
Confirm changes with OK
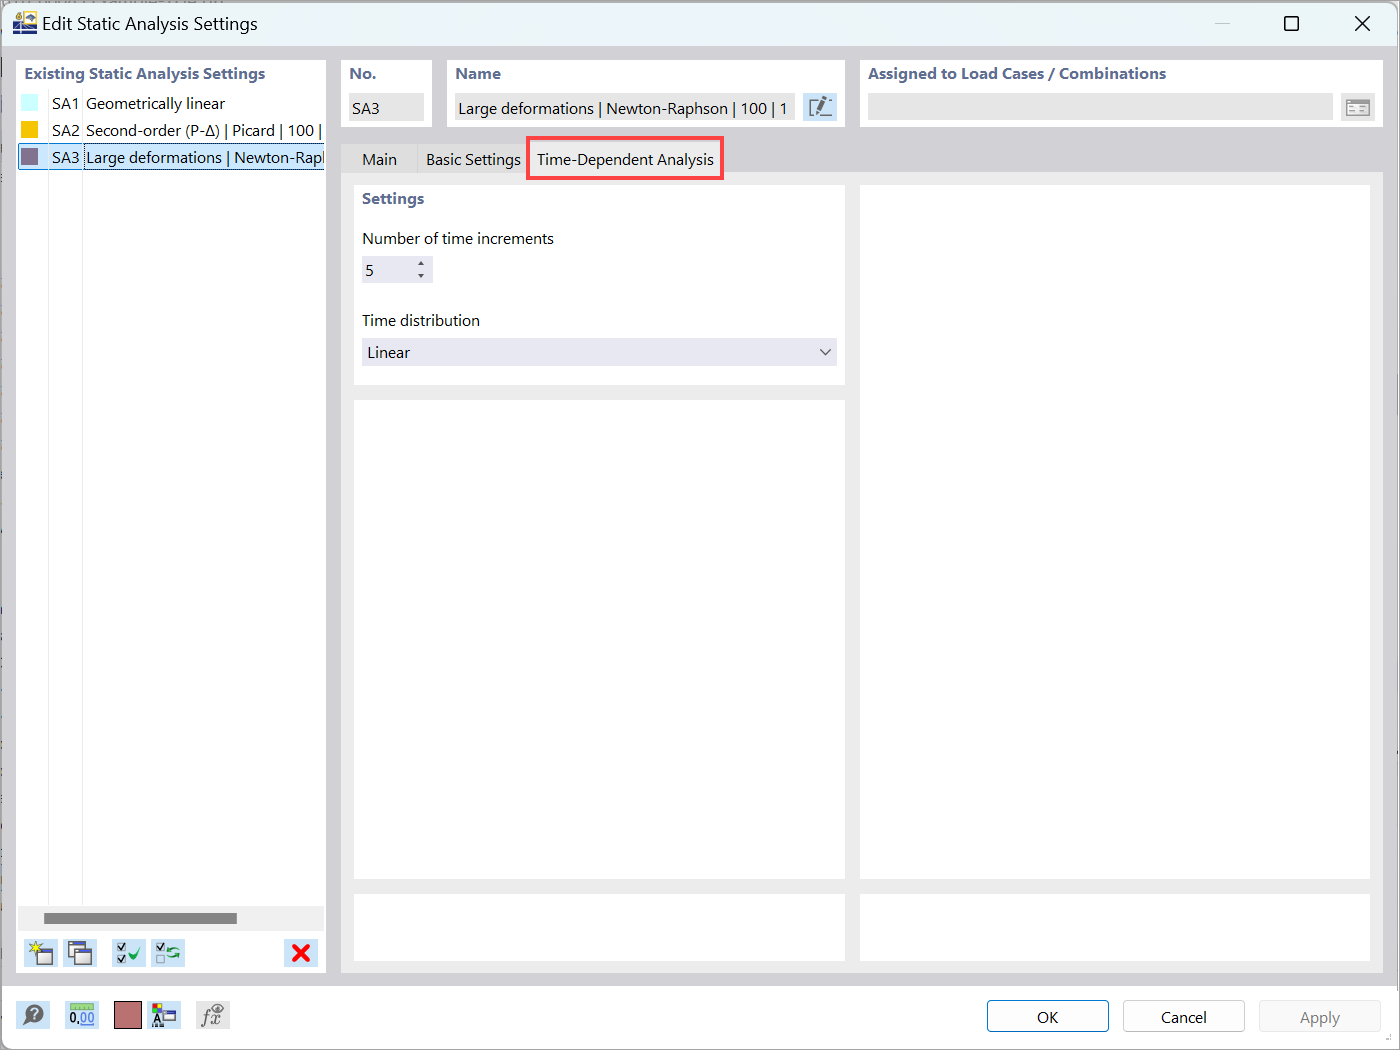[x=1047, y=1016]
